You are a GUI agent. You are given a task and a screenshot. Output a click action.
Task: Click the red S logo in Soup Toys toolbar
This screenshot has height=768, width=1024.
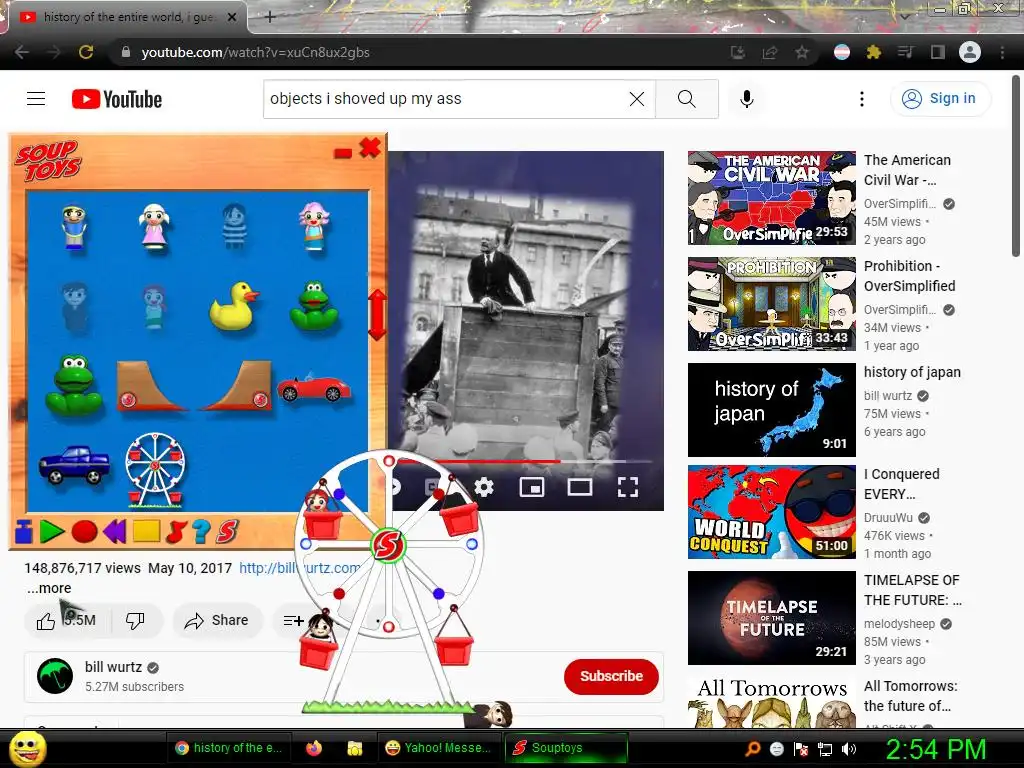(x=227, y=532)
